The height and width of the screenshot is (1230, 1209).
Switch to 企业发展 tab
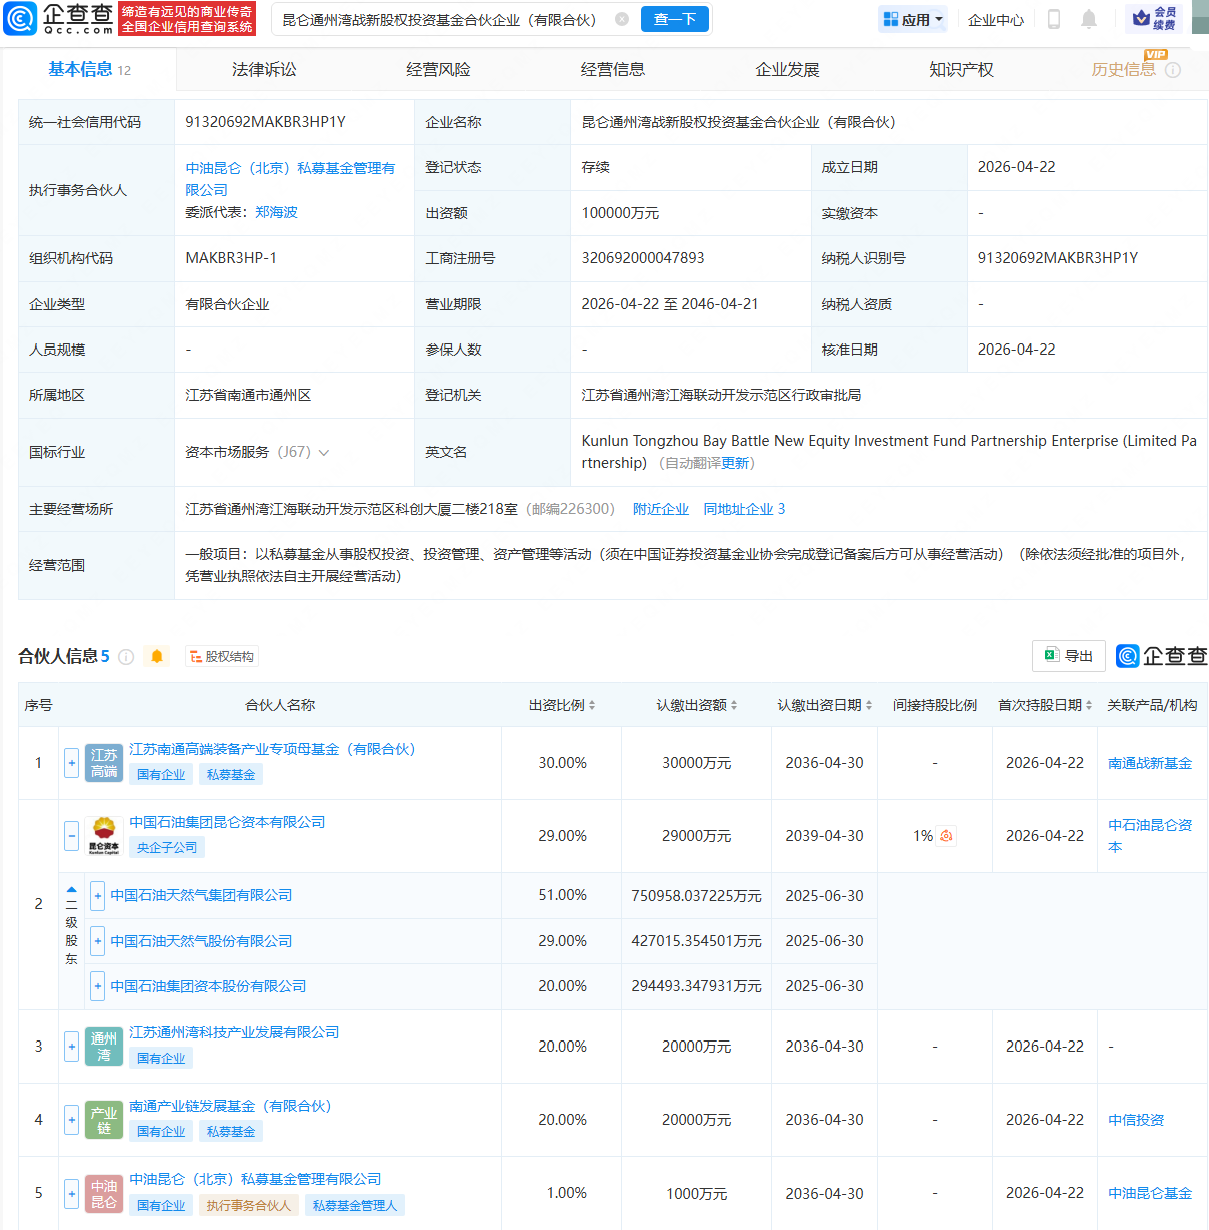[787, 70]
